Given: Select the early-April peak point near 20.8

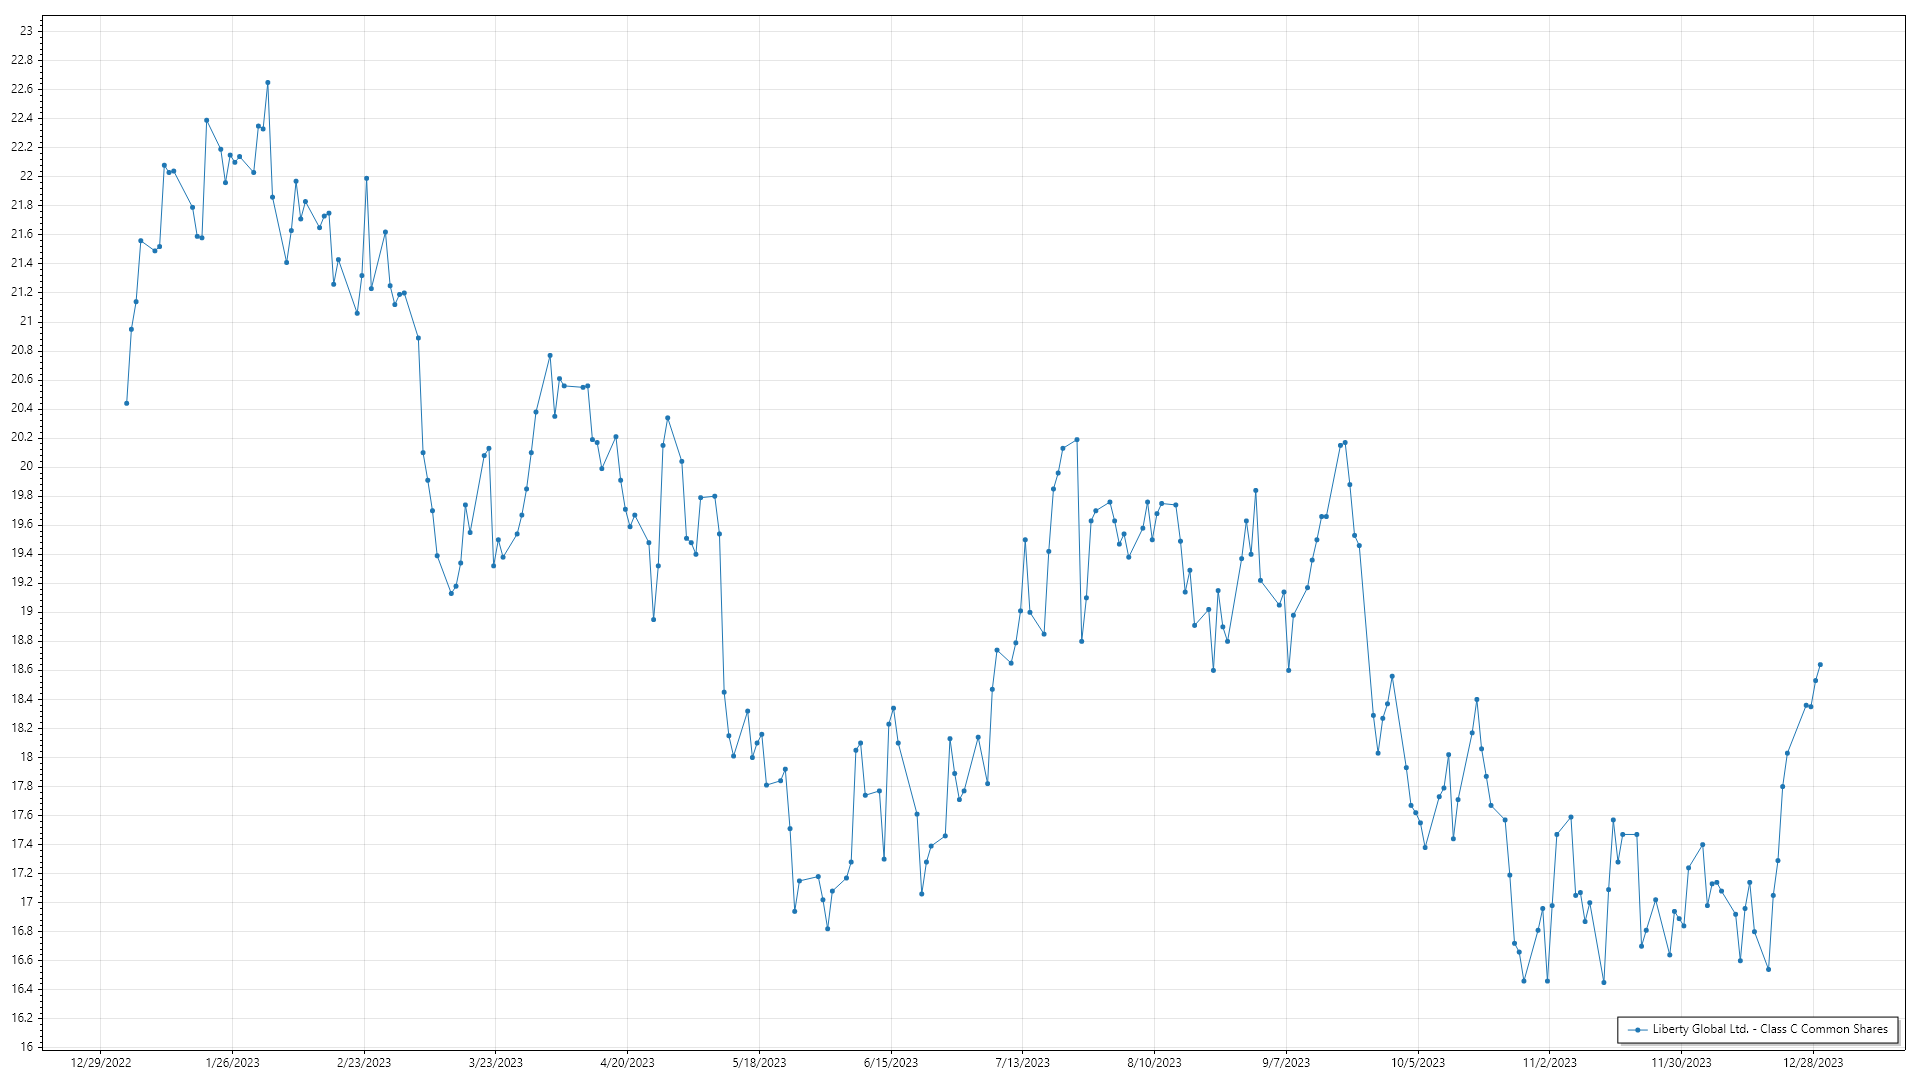Looking at the screenshot, I should (x=550, y=356).
